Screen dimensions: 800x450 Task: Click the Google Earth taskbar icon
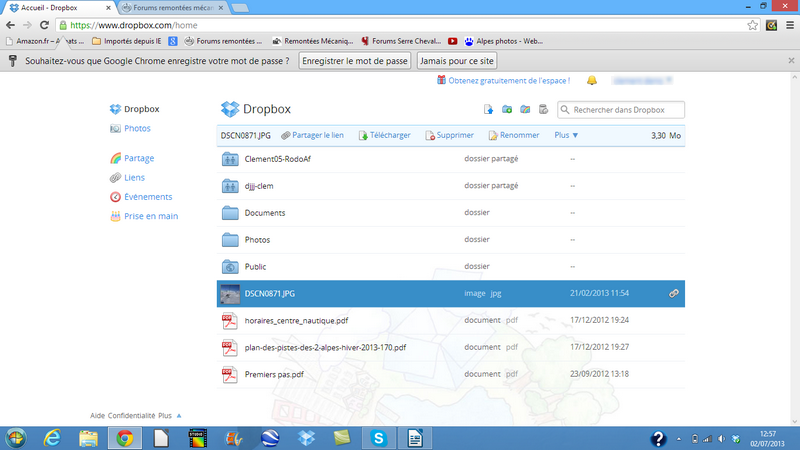(270, 438)
